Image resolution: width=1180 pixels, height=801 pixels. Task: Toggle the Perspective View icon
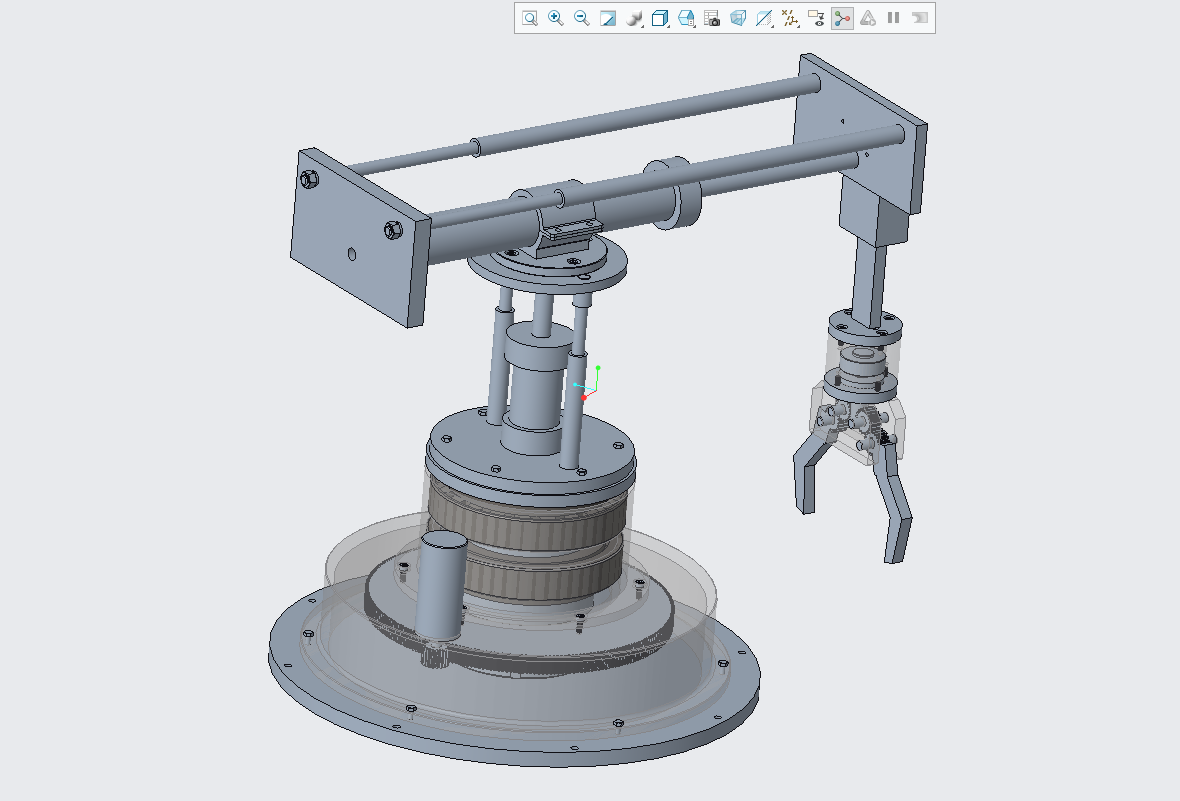click(738, 18)
